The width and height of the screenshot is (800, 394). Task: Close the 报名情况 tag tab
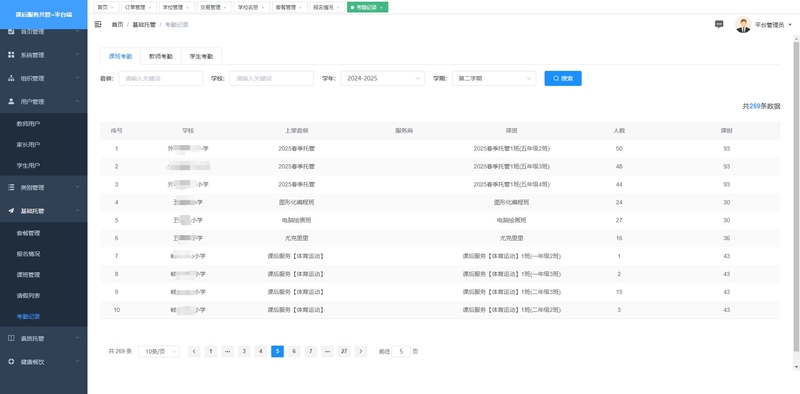[338, 8]
